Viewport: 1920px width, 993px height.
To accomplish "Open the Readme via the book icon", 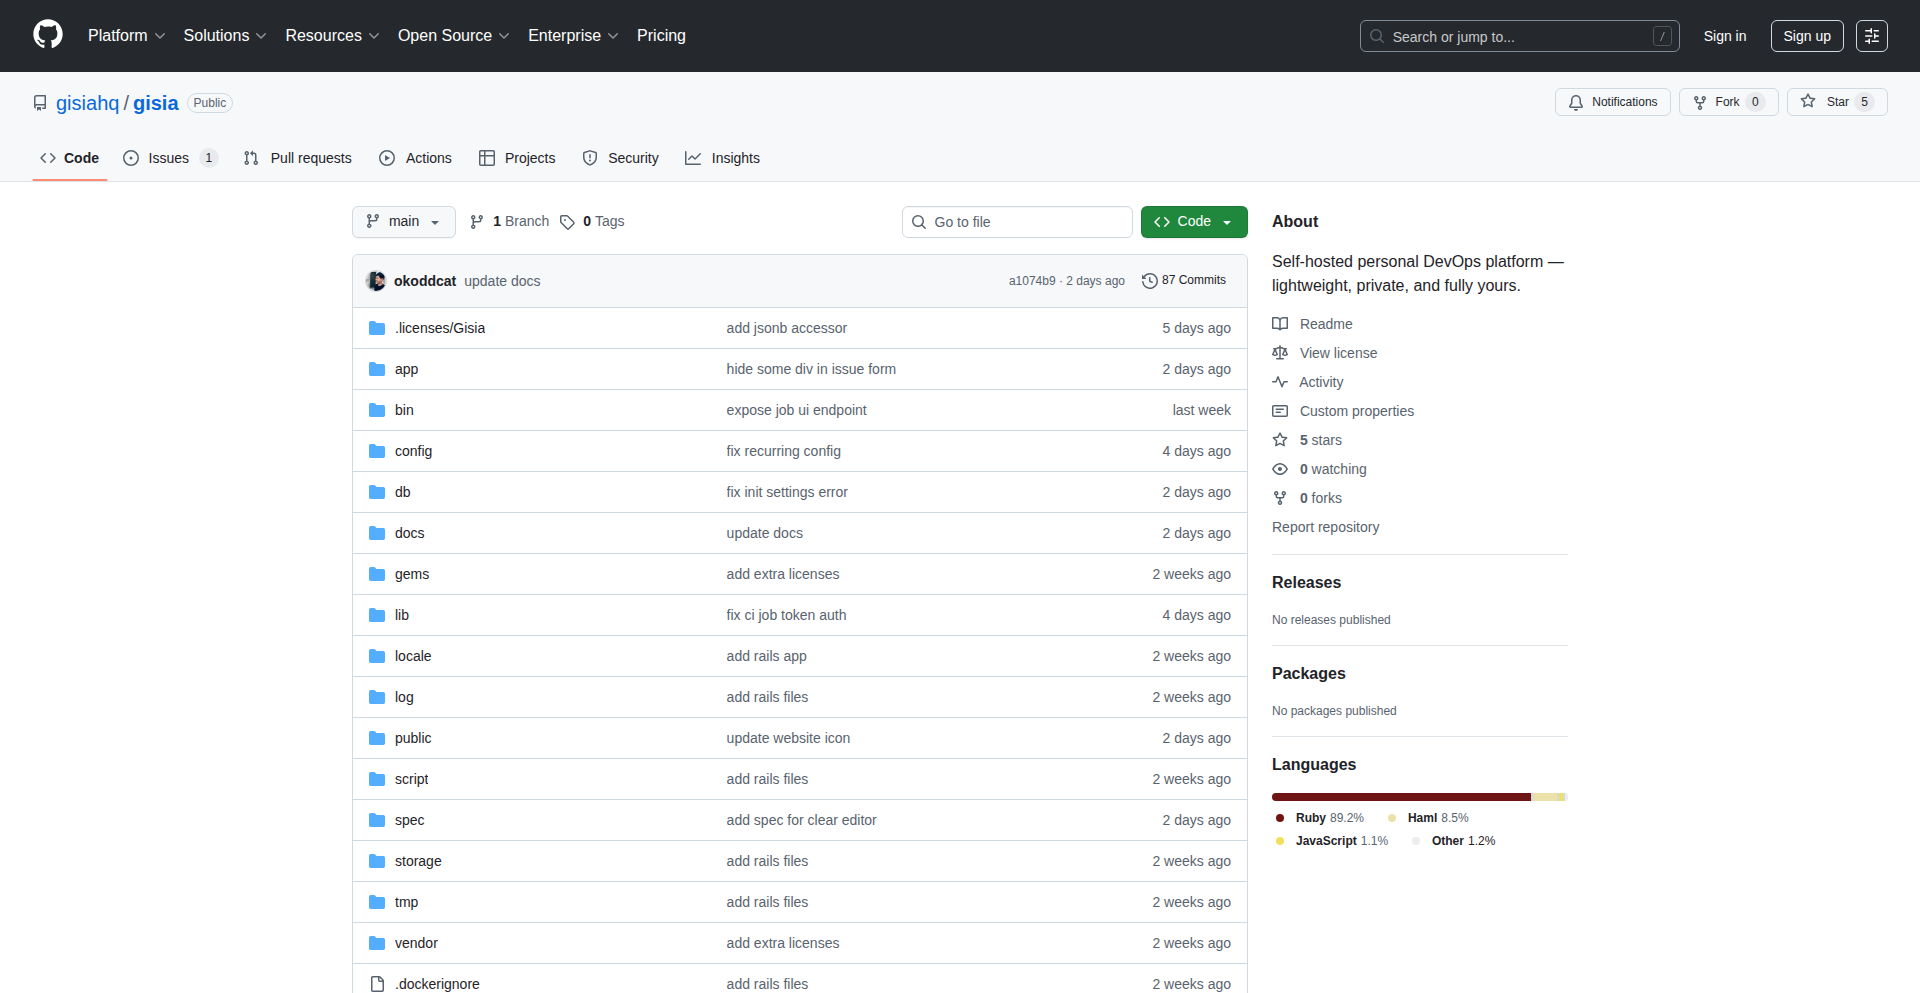I will coord(1280,323).
